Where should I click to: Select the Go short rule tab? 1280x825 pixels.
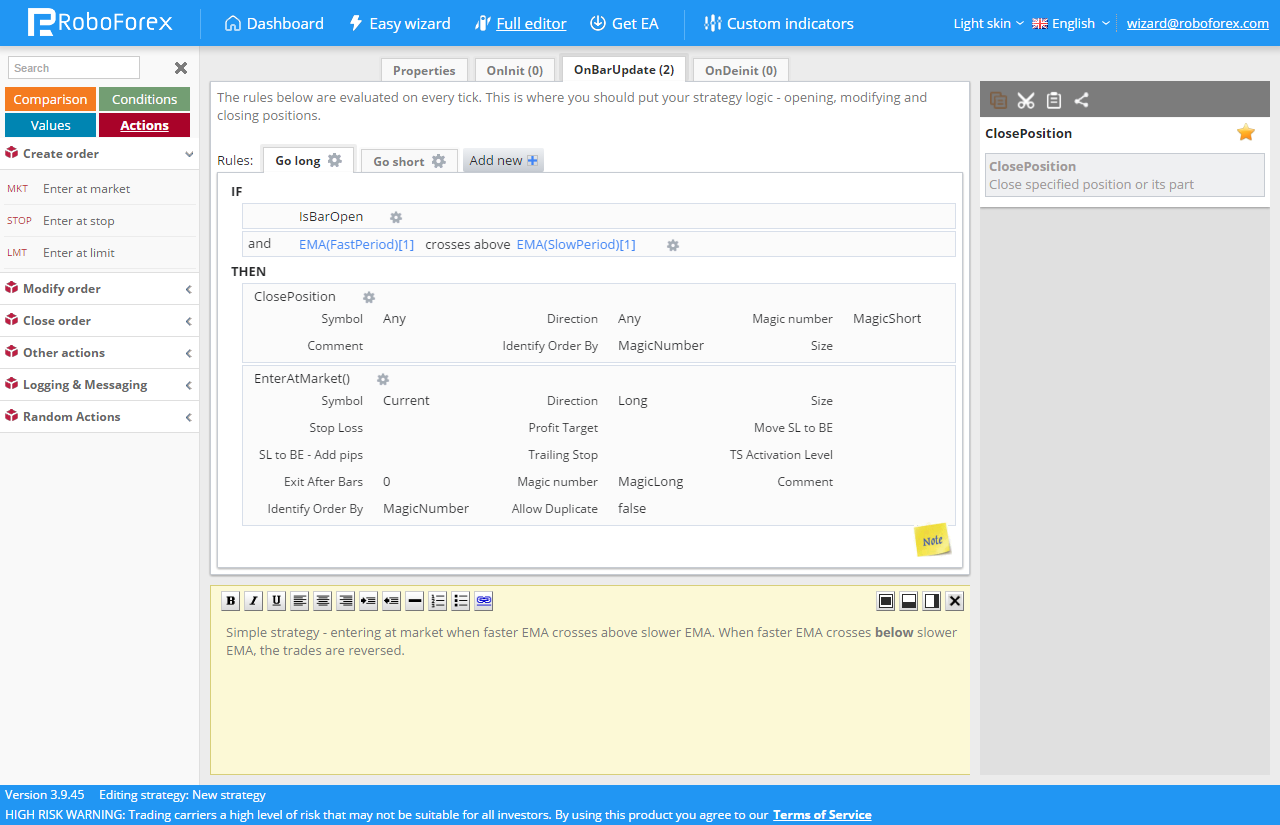point(409,161)
